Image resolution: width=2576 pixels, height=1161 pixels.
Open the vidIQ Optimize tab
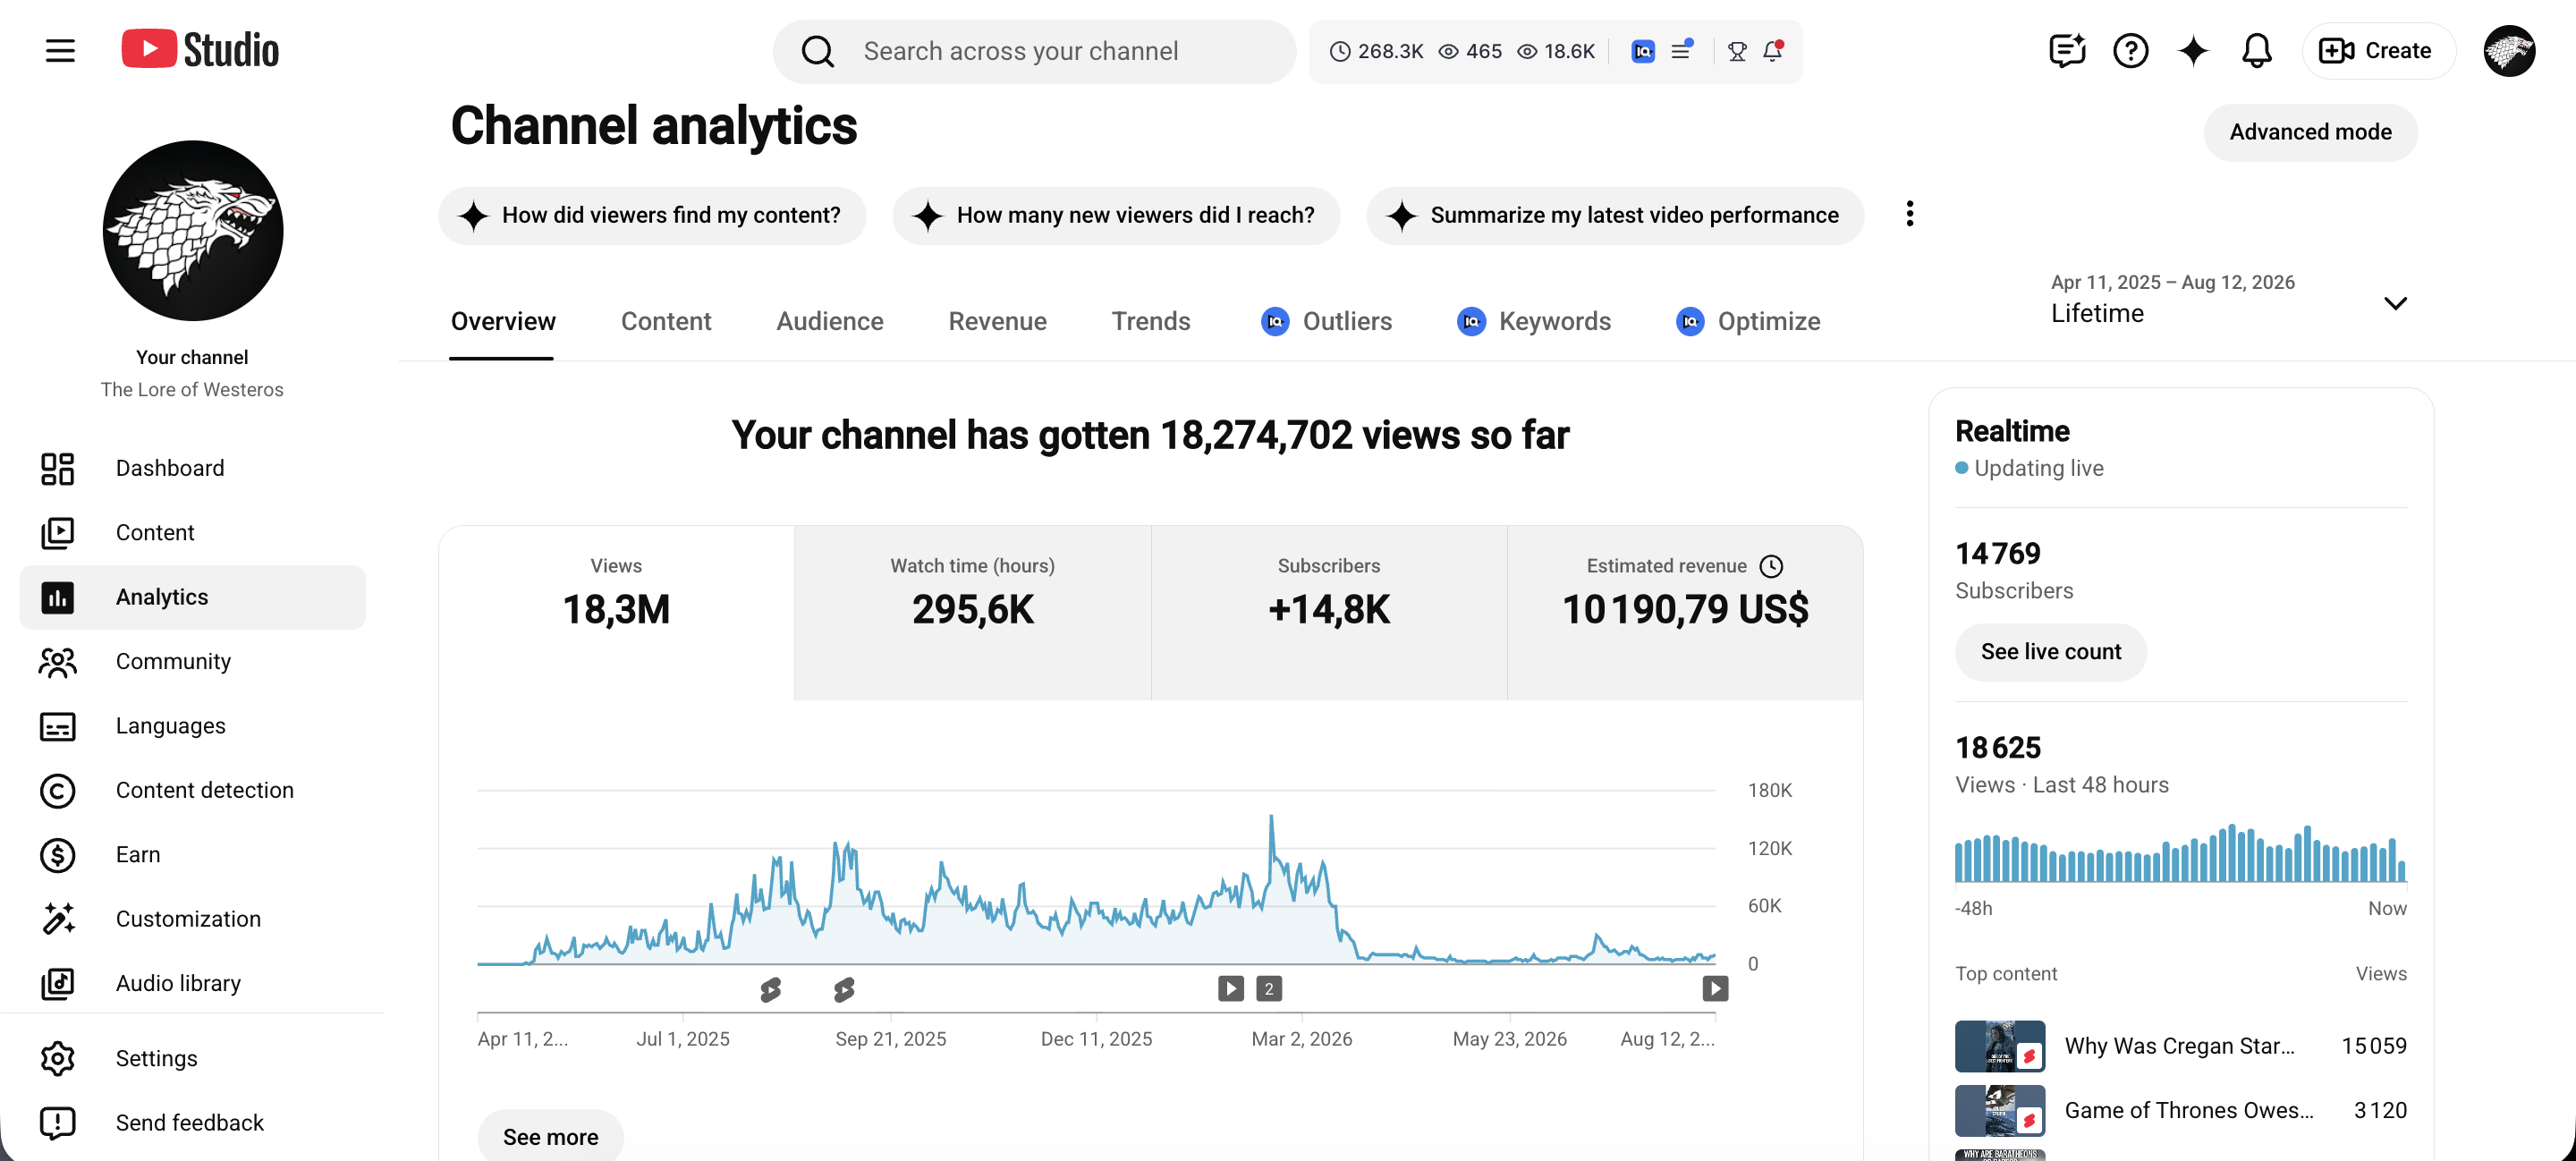[1747, 322]
